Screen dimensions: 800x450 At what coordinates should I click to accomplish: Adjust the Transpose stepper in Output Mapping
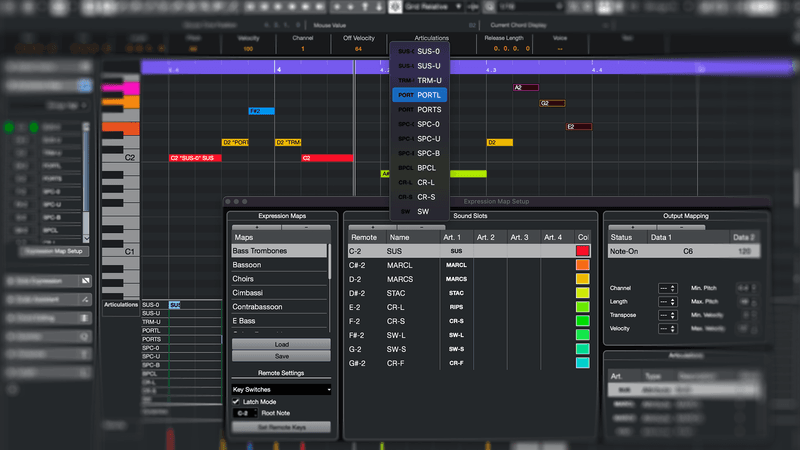click(x=667, y=315)
